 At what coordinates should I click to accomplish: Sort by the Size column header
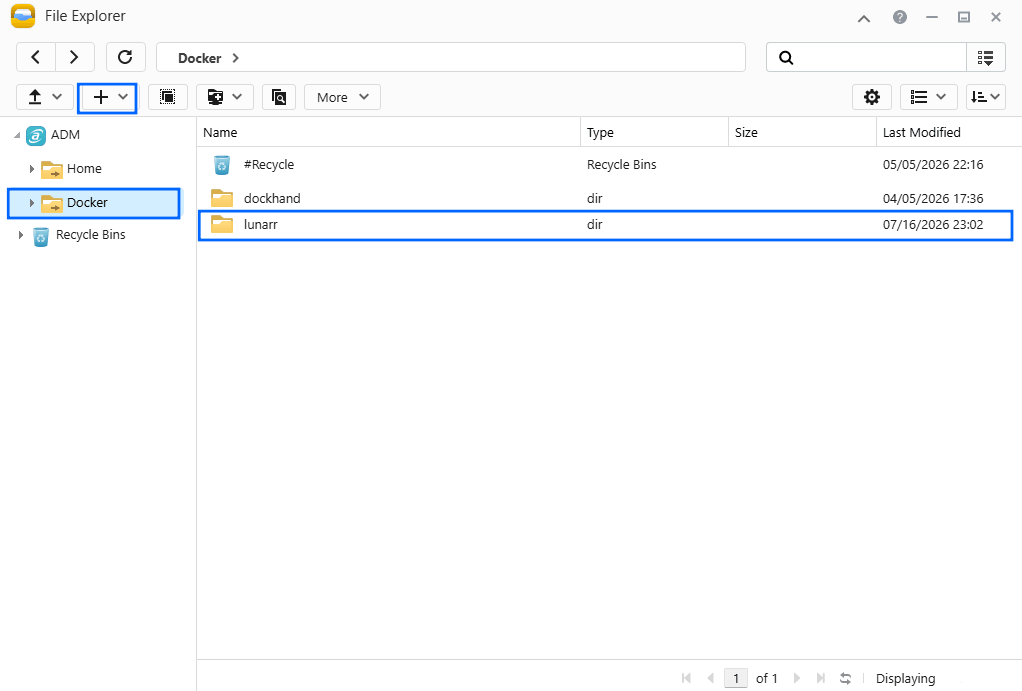802,132
